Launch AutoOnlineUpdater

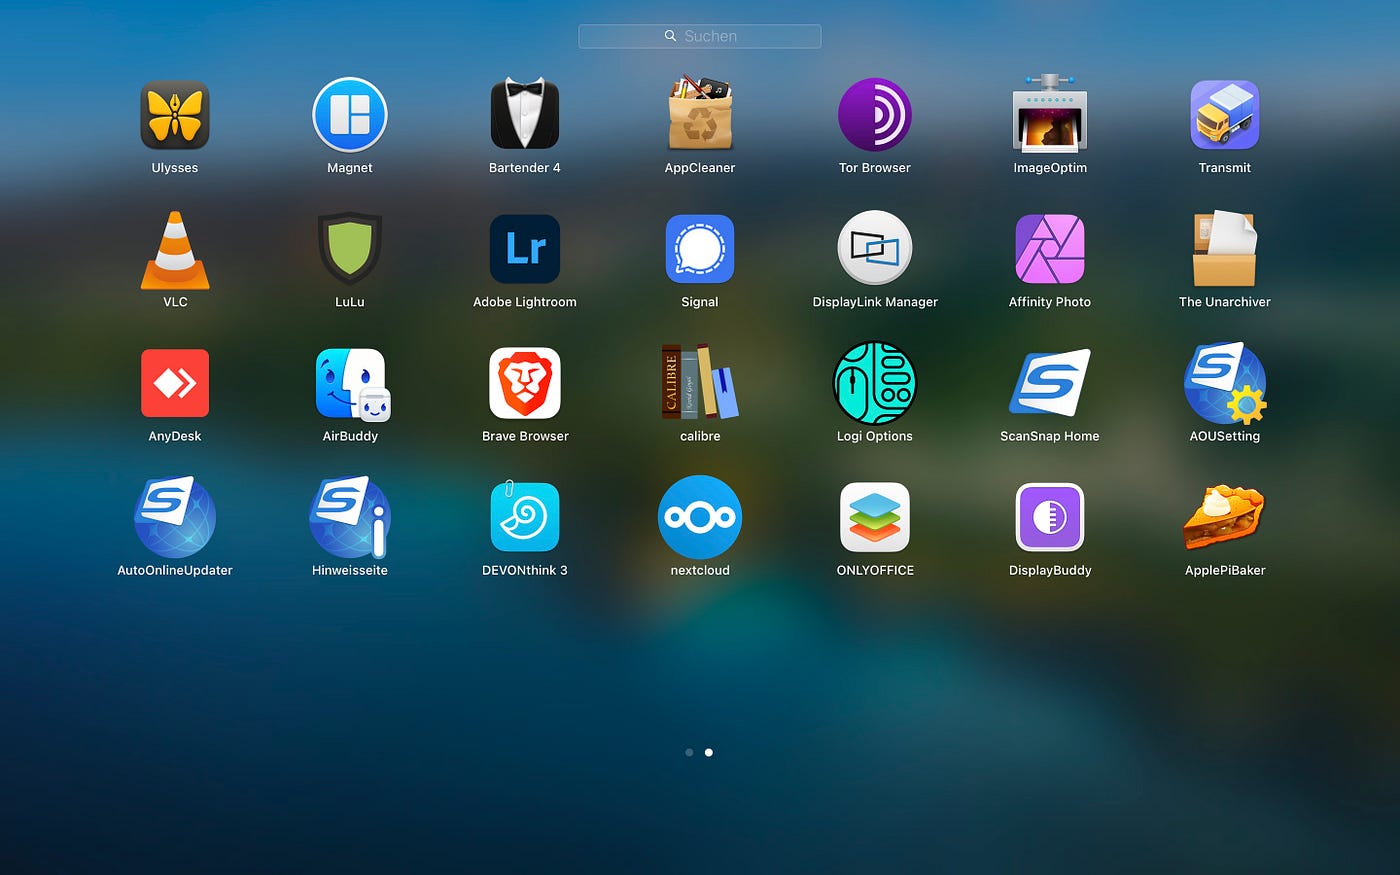pyautogui.click(x=175, y=517)
